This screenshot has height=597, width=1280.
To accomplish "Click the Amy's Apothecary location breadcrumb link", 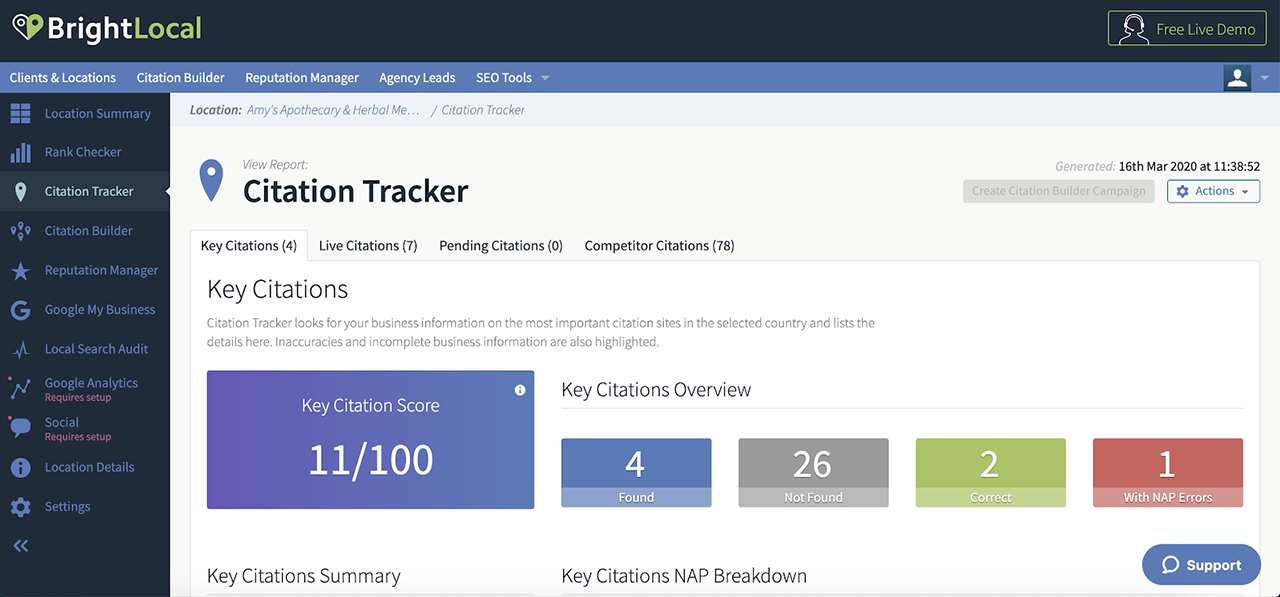I will click(x=333, y=110).
